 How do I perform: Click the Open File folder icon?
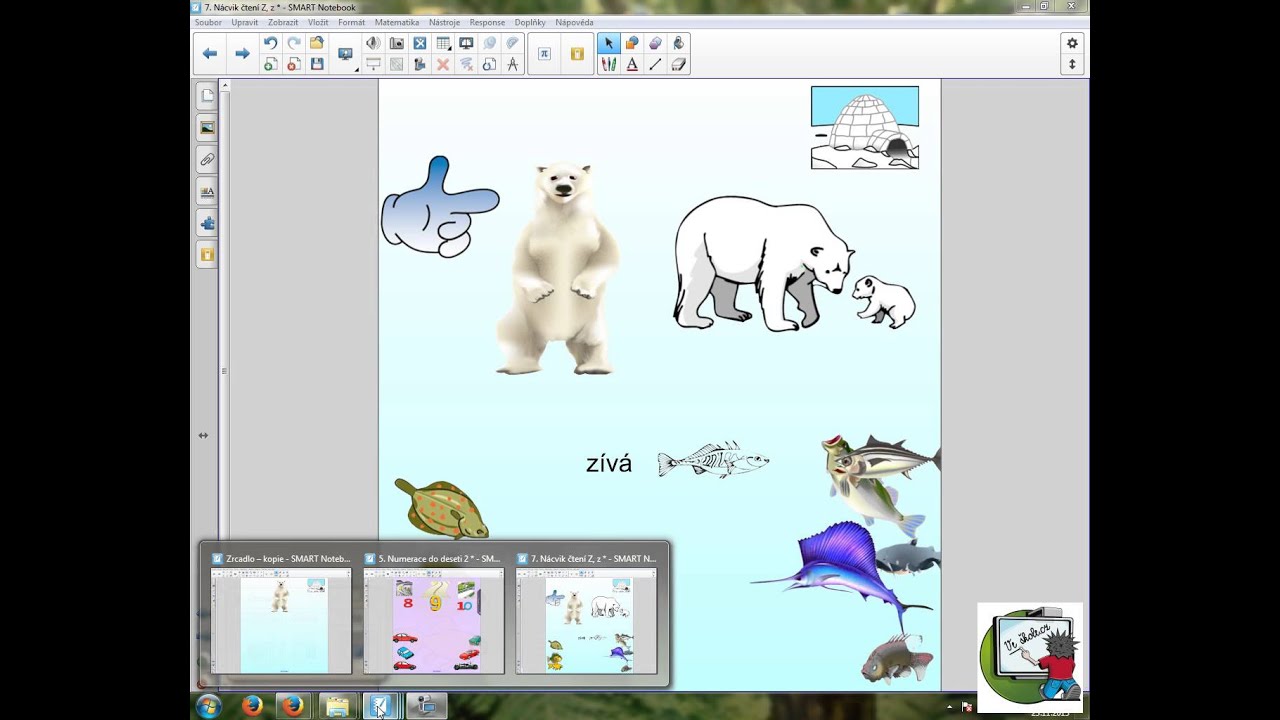click(317, 43)
